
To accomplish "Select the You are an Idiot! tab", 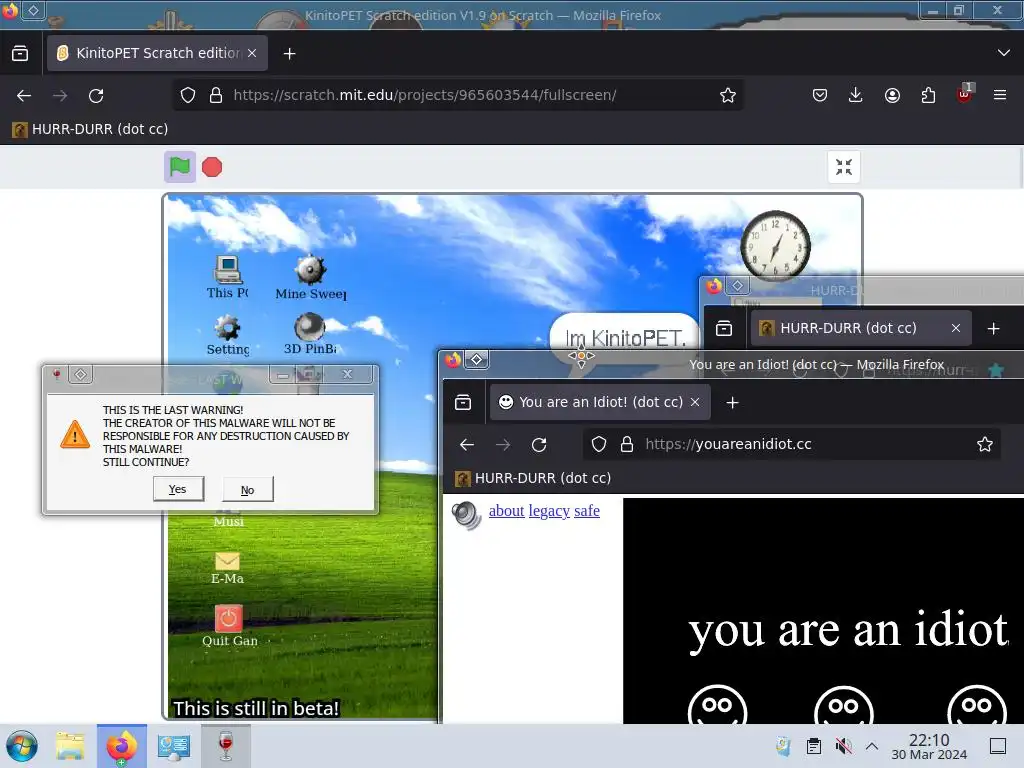I will click(600, 402).
